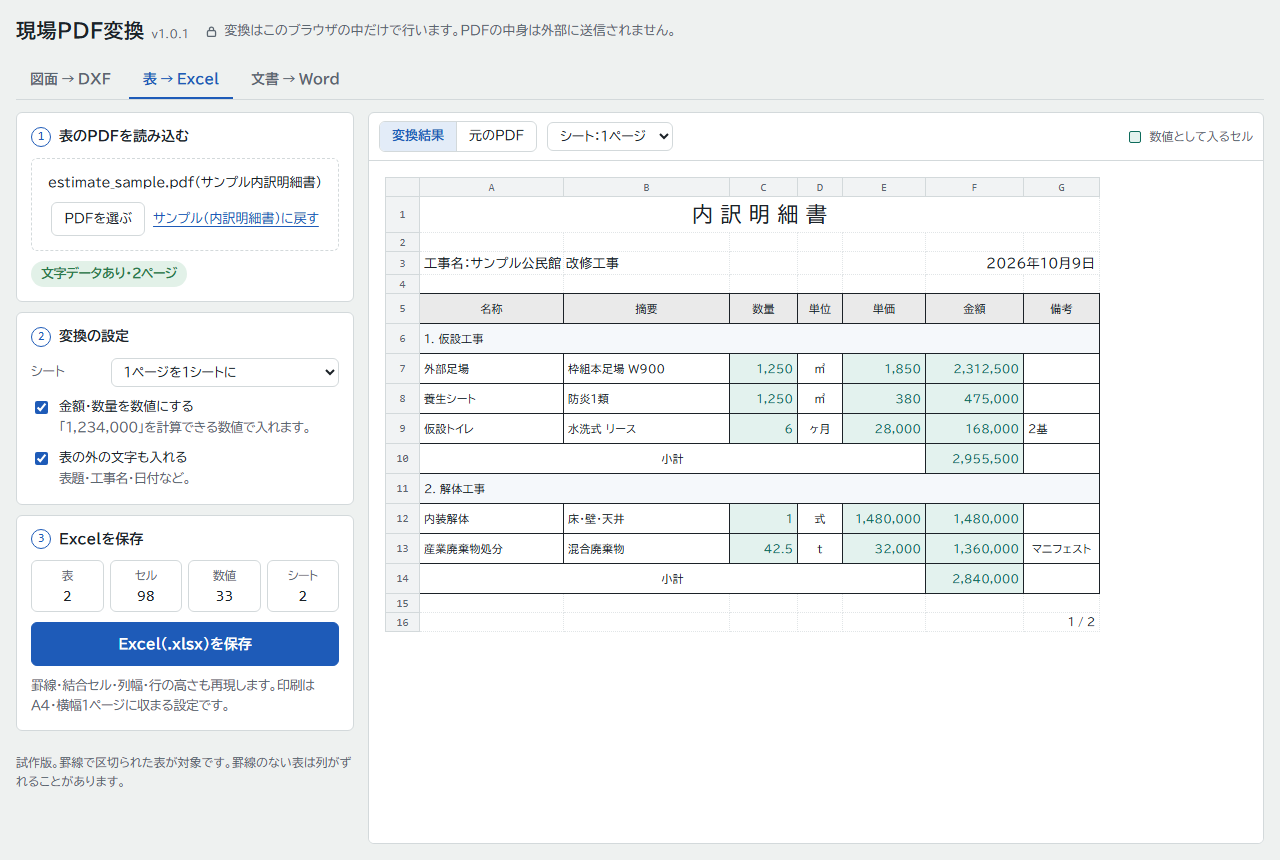Click サンプル(内訳明細書)に戻す link
Image resolution: width=1280 pixels, height=860 pixels.
pos(236,219)
